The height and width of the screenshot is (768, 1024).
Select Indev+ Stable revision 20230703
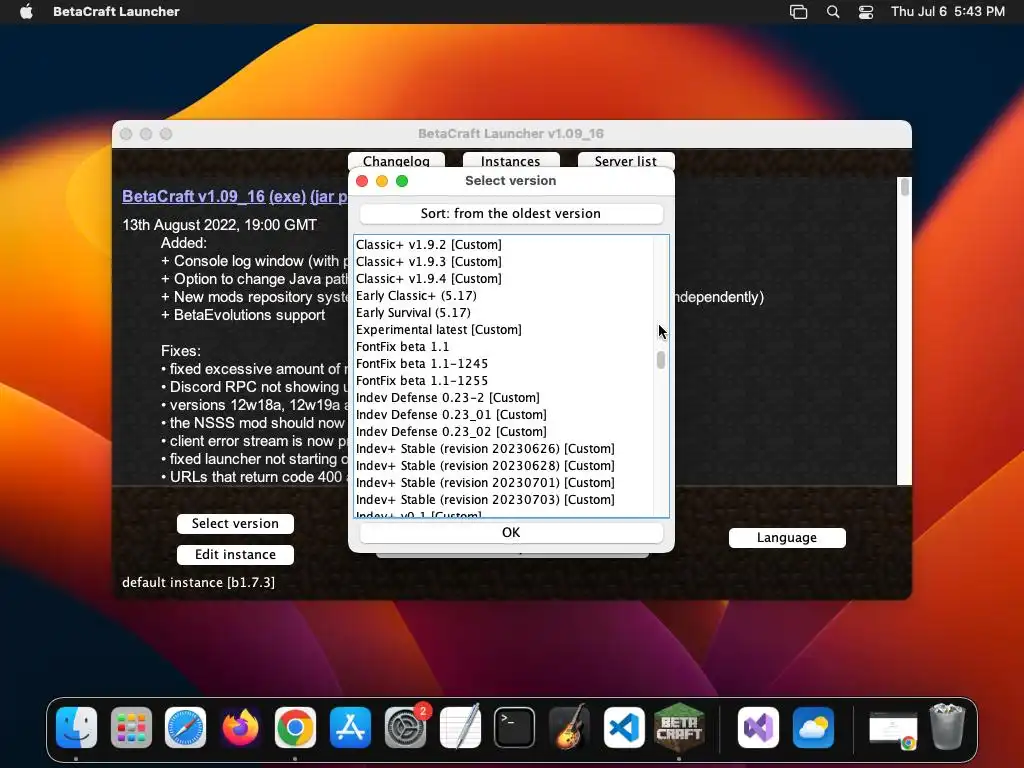point(504,499)
